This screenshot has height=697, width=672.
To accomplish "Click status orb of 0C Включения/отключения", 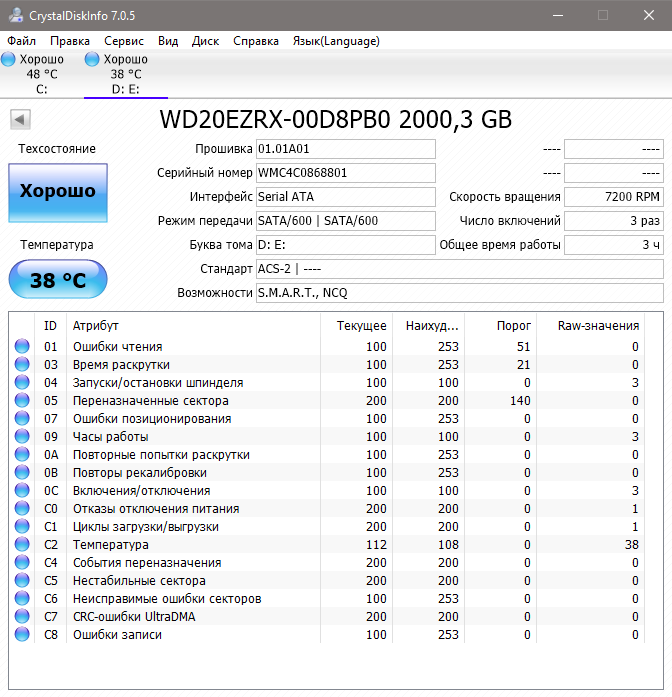I will click(x=22, y=490).
